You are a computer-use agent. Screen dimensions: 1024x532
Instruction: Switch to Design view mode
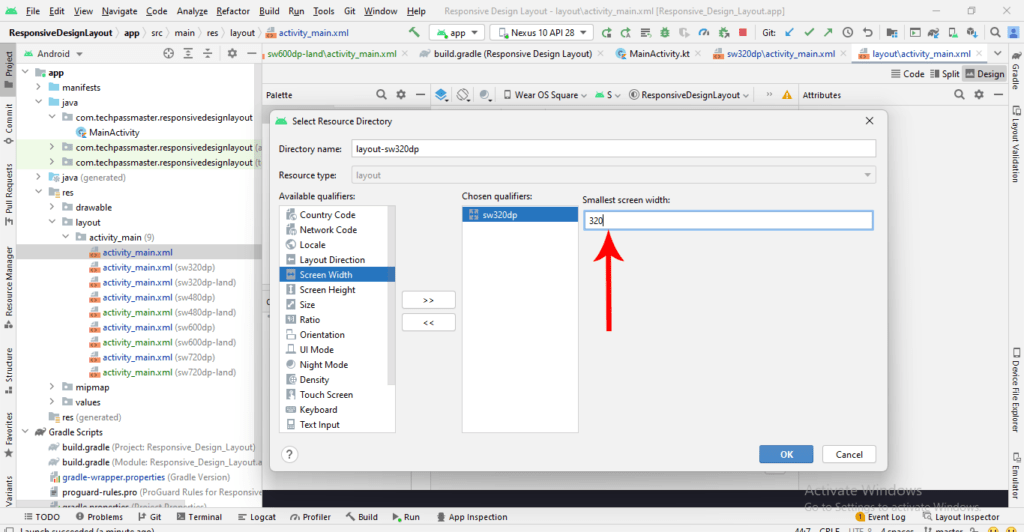point(985,74)
